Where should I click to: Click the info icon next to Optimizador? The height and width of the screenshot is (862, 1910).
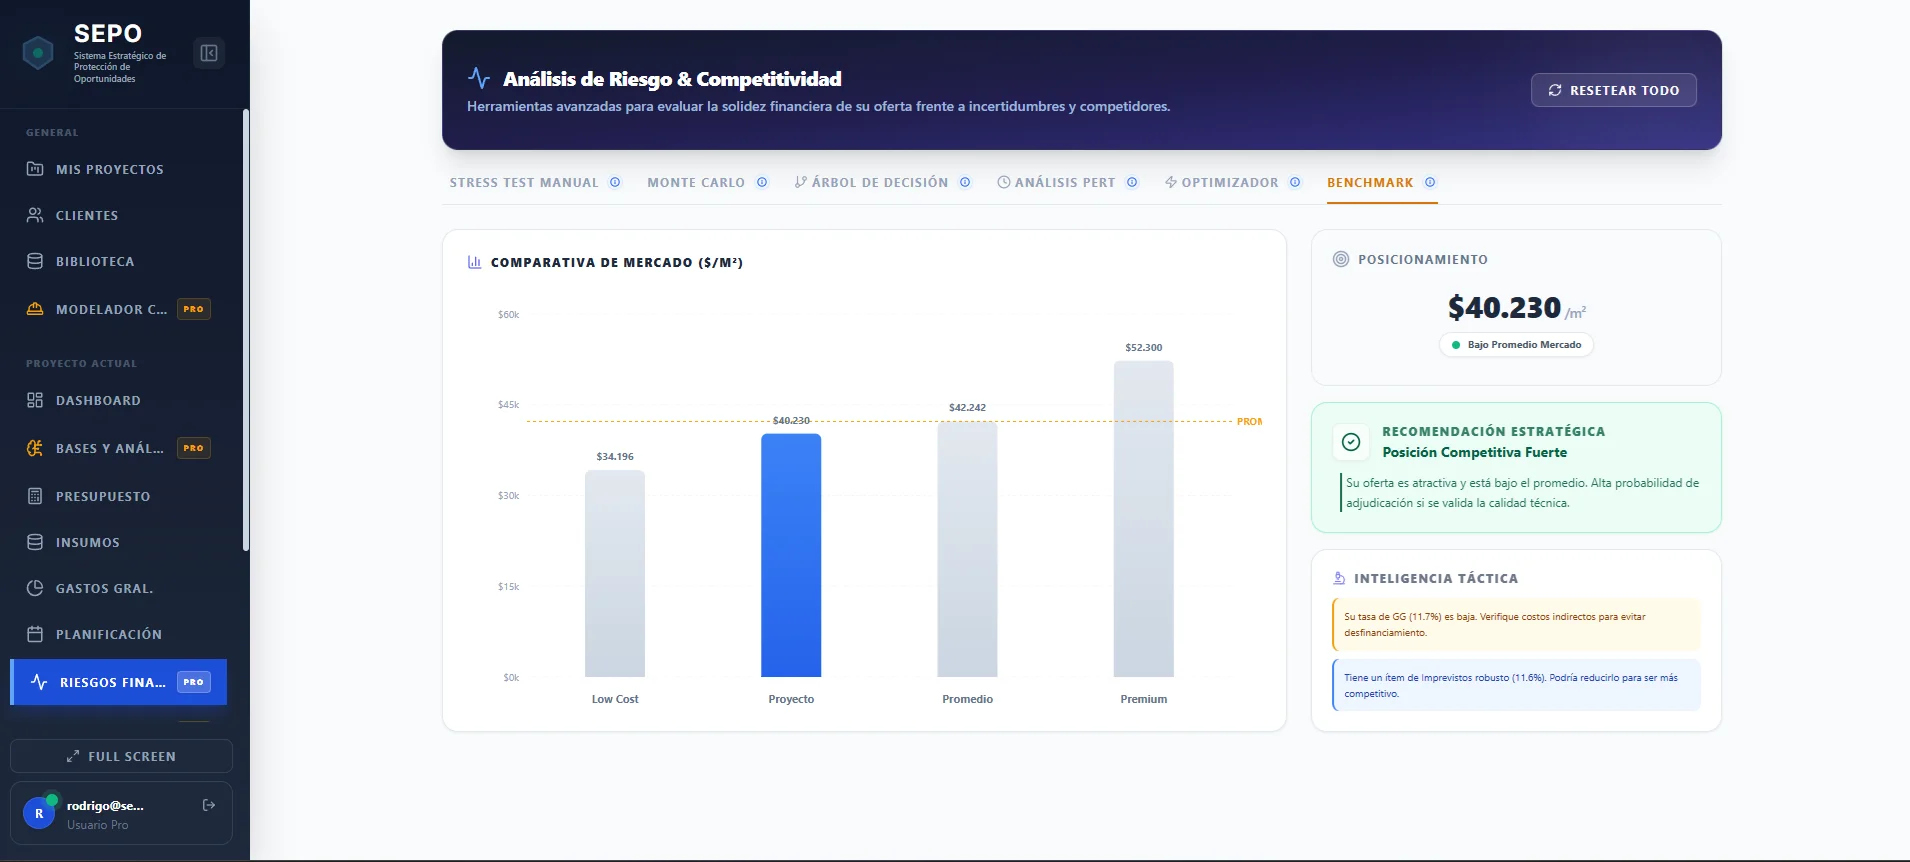tap(1295, 183)
